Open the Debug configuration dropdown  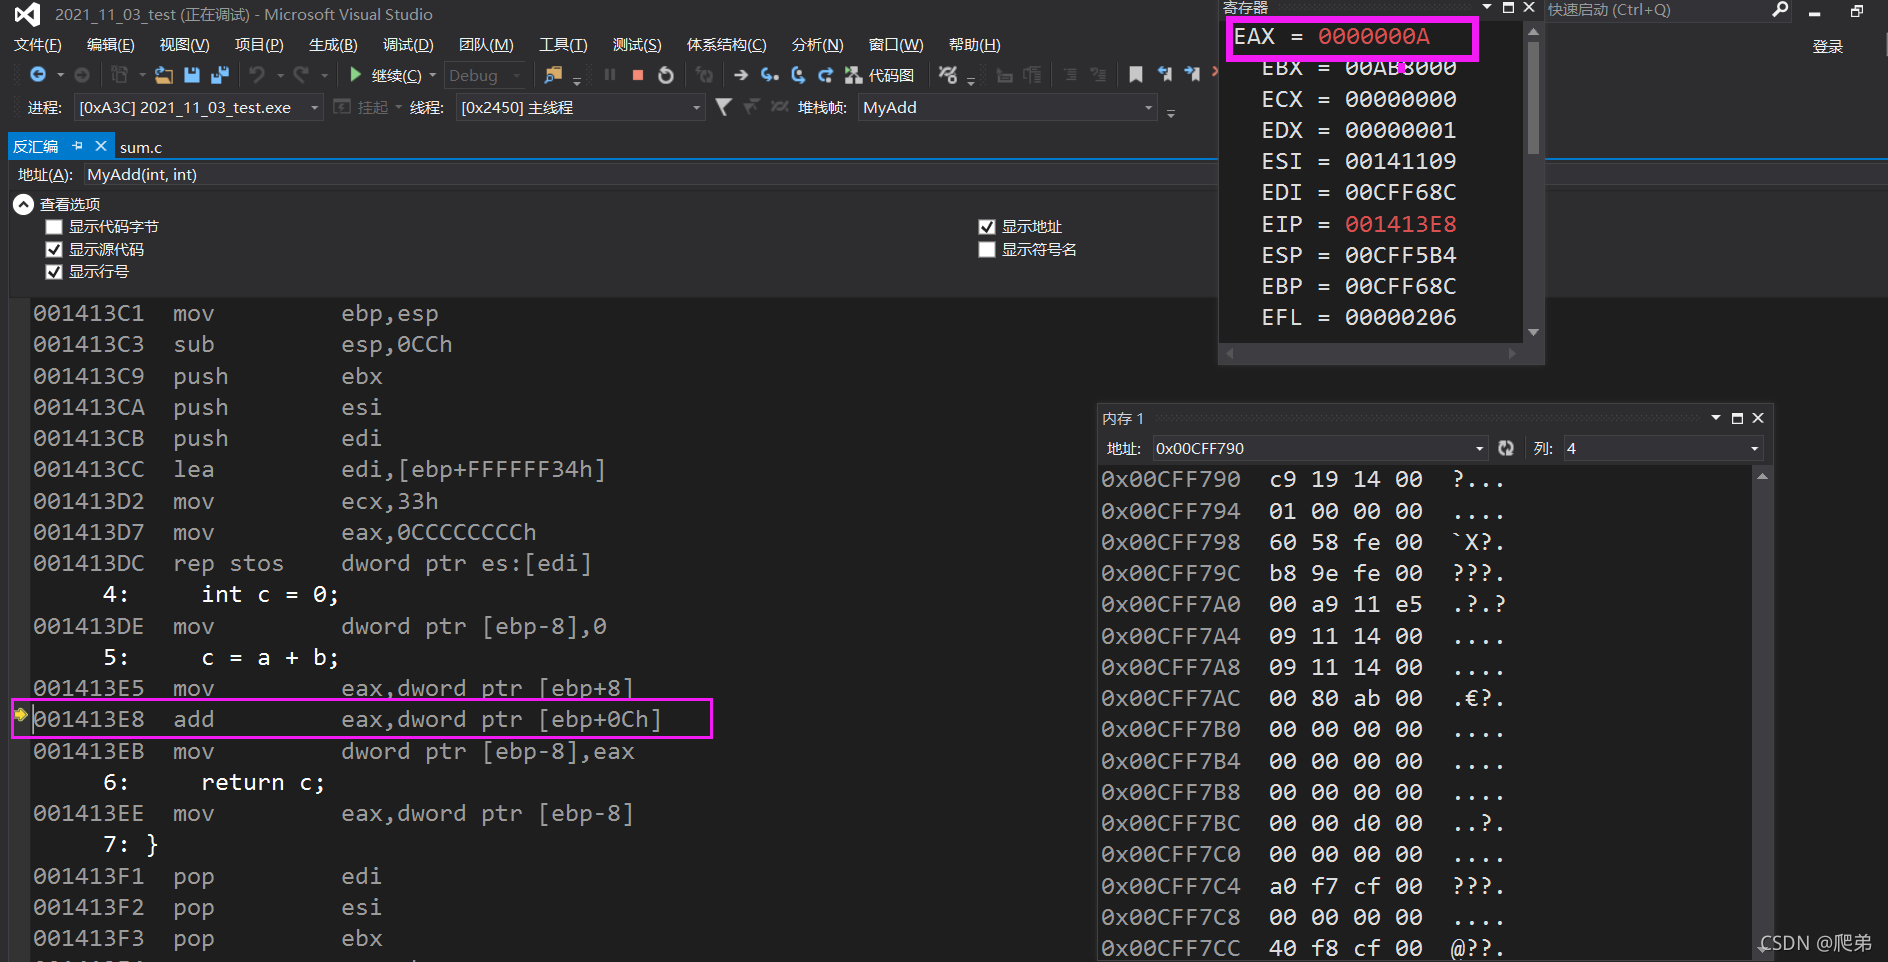pos(486,75)
